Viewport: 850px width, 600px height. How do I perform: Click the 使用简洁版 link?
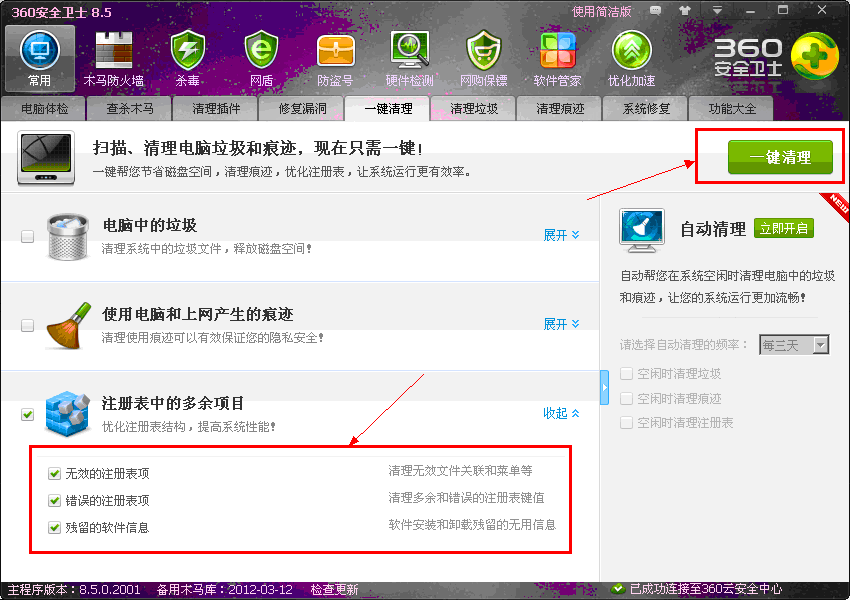coord(602,11)
